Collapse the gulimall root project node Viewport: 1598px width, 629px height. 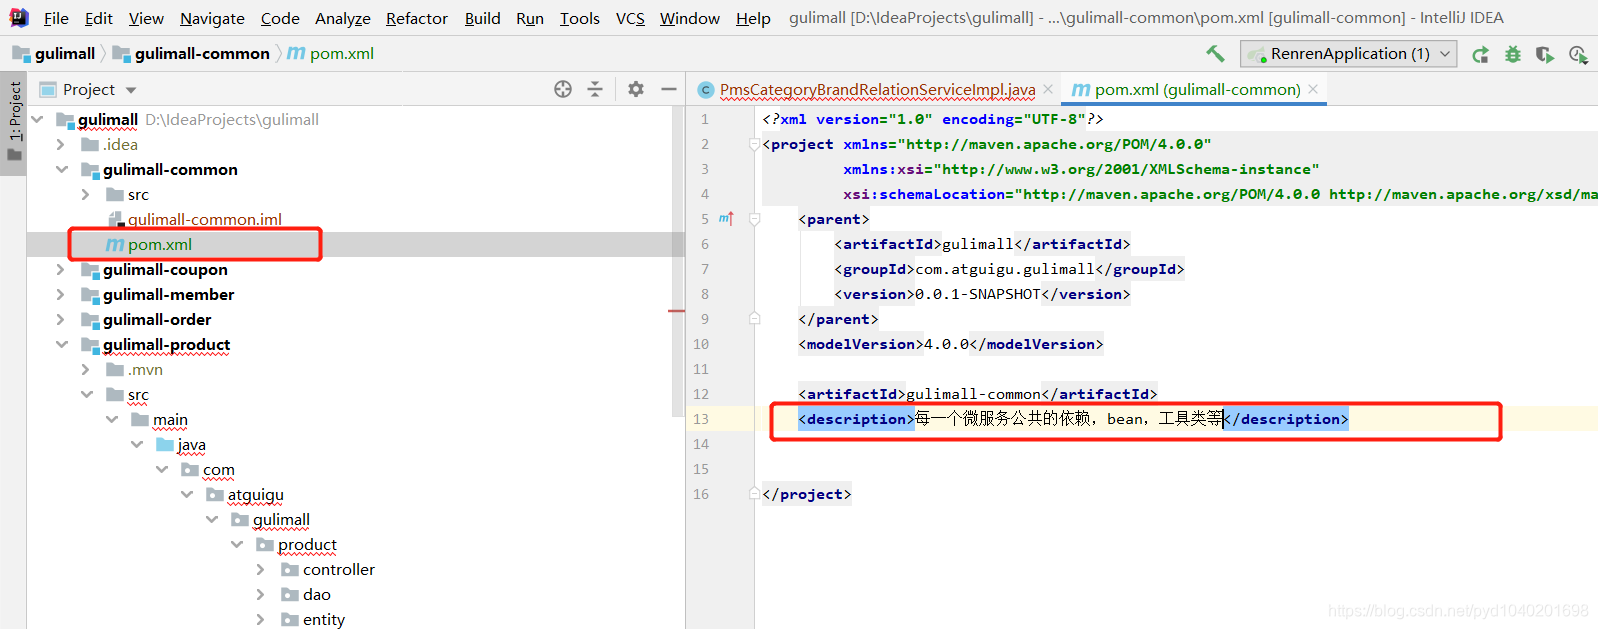point(38,119)
